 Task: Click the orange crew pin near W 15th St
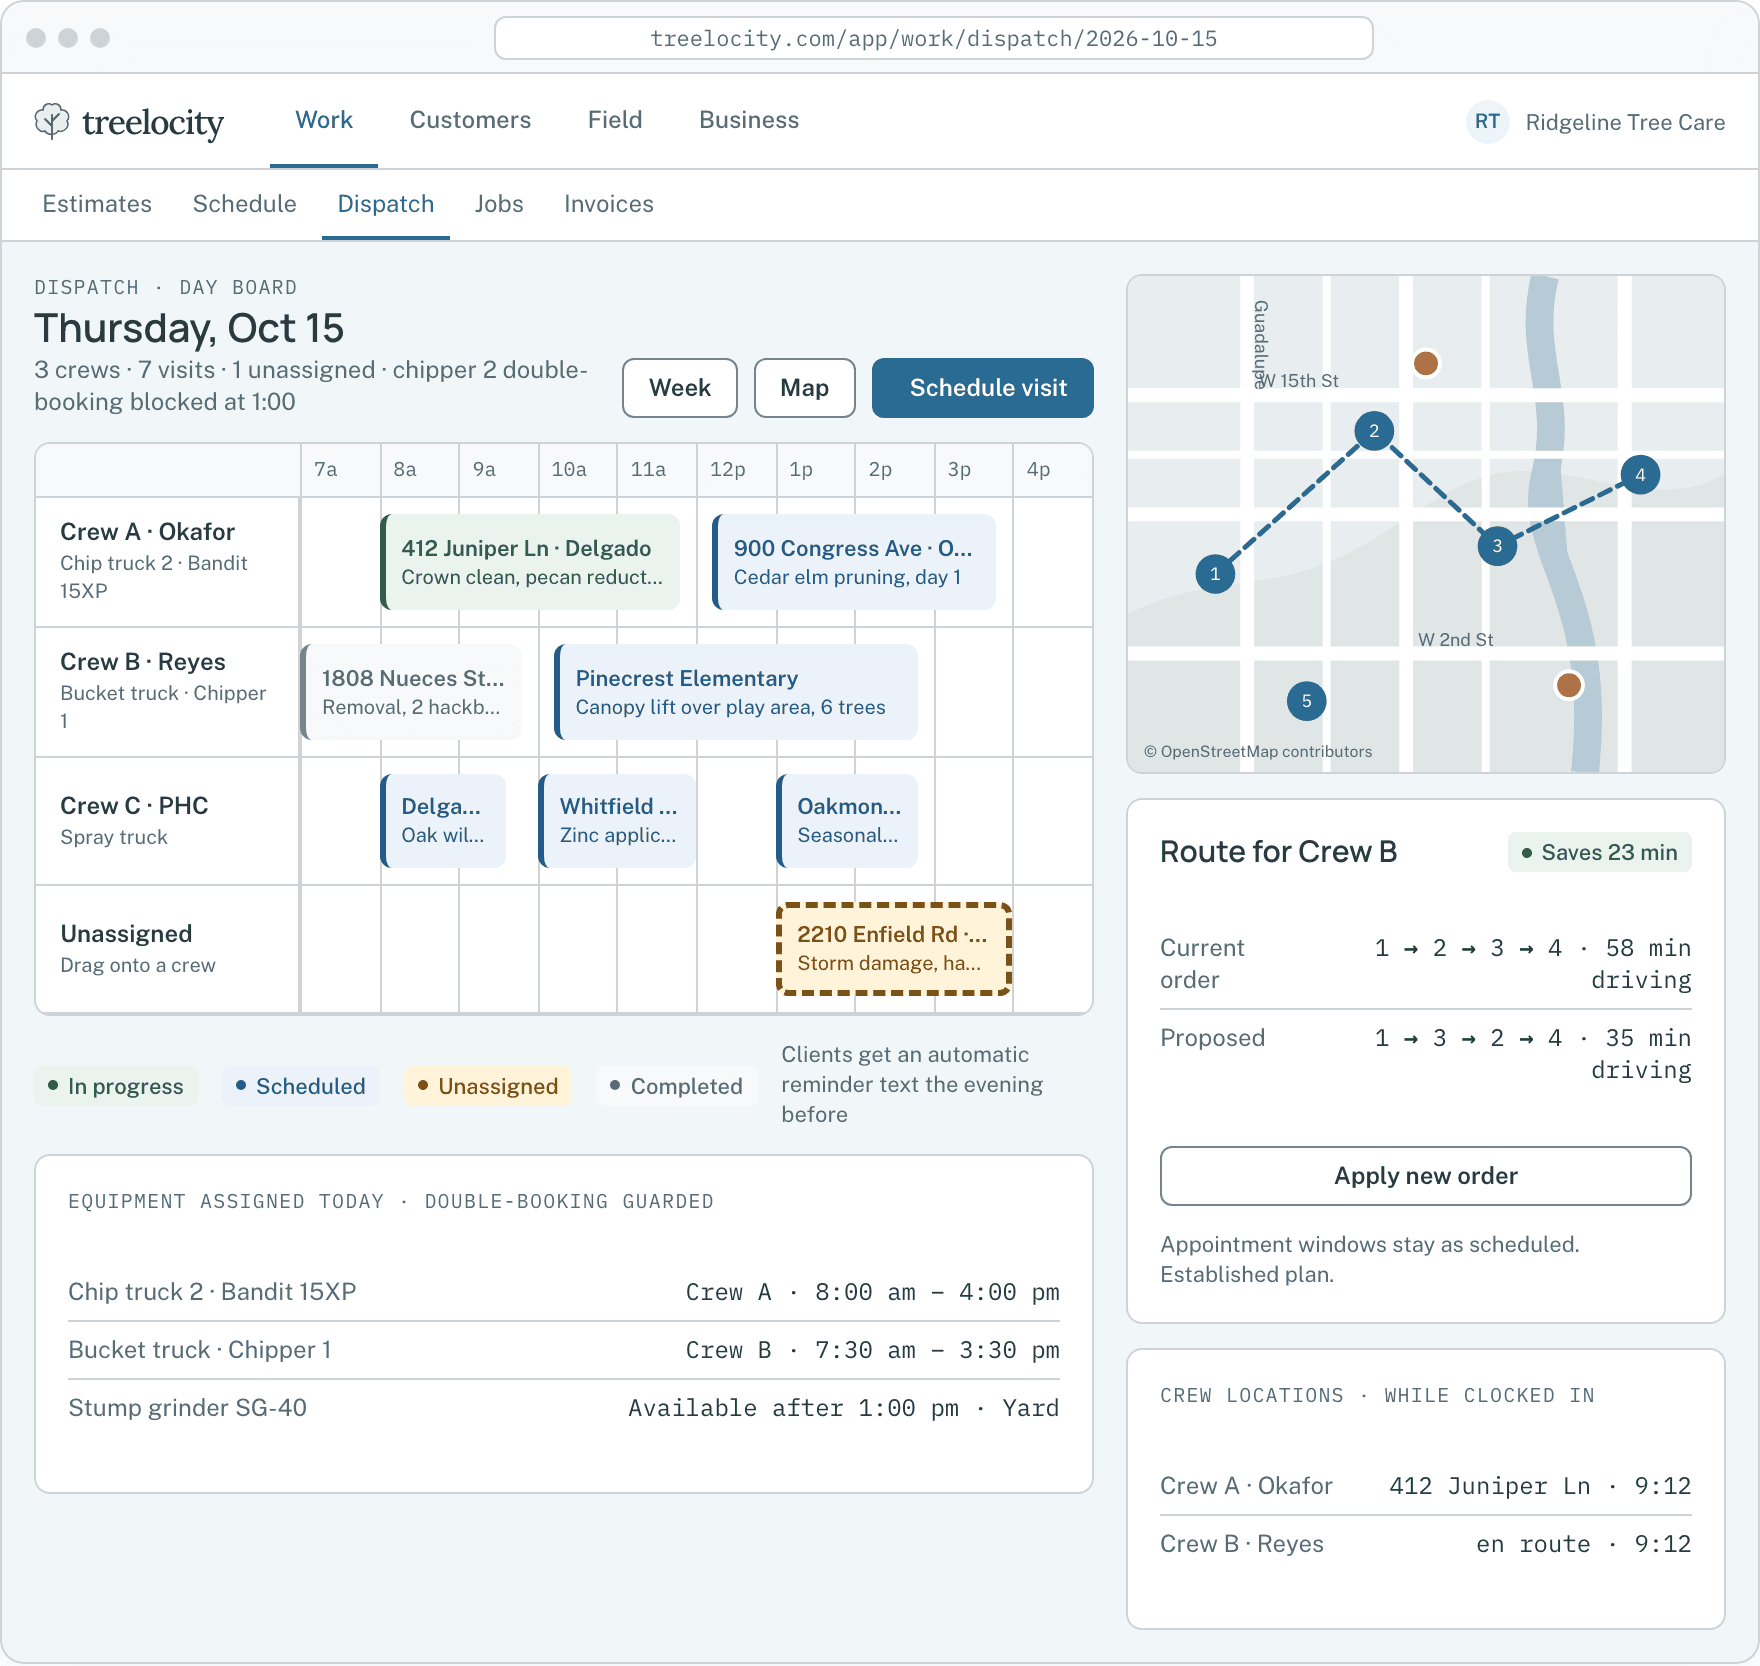click(x=1426, y=363)
